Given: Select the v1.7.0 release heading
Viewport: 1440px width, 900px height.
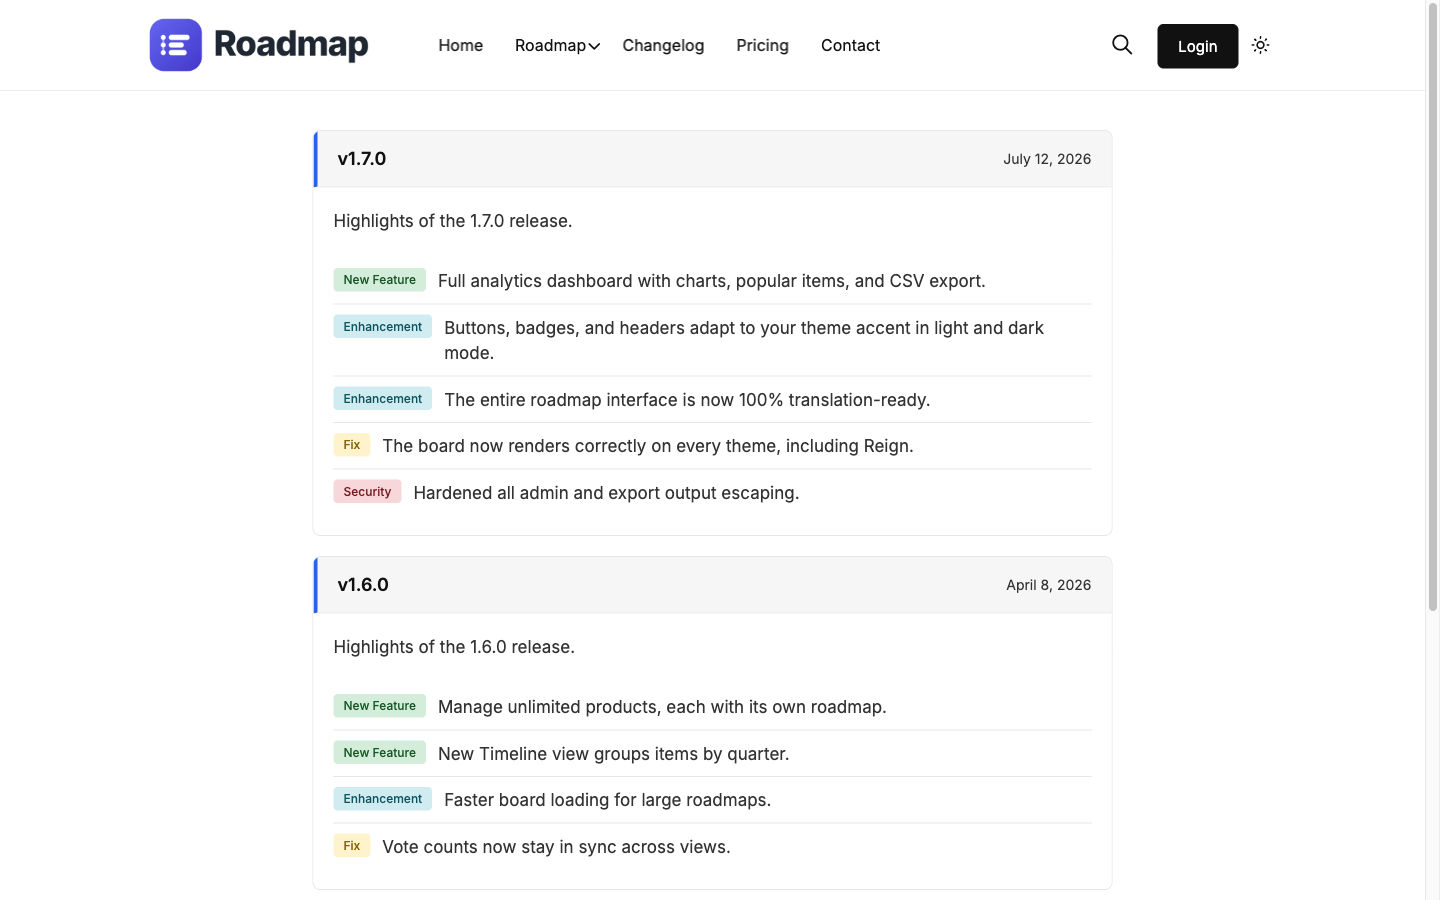Looking at the screenshot, I should (x=362, y=159).
